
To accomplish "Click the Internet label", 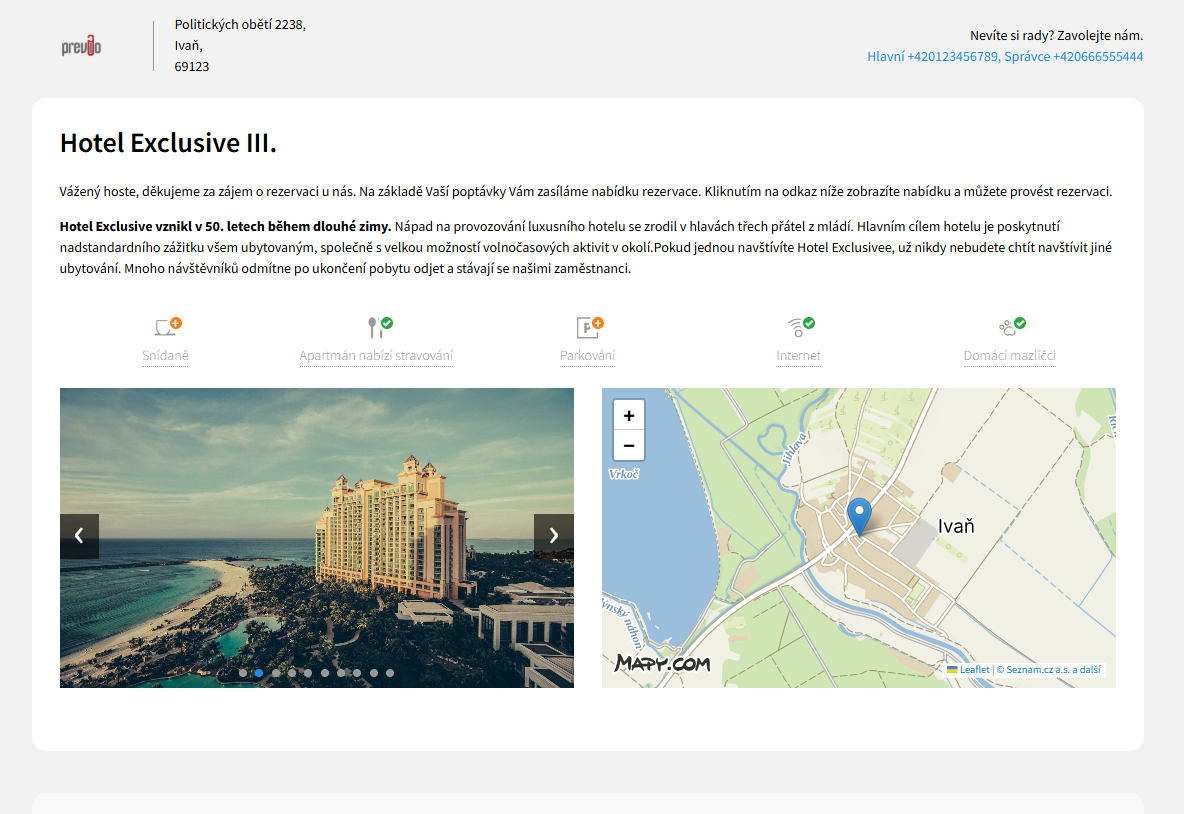I will pyautogui.click(x=798, y=356).
